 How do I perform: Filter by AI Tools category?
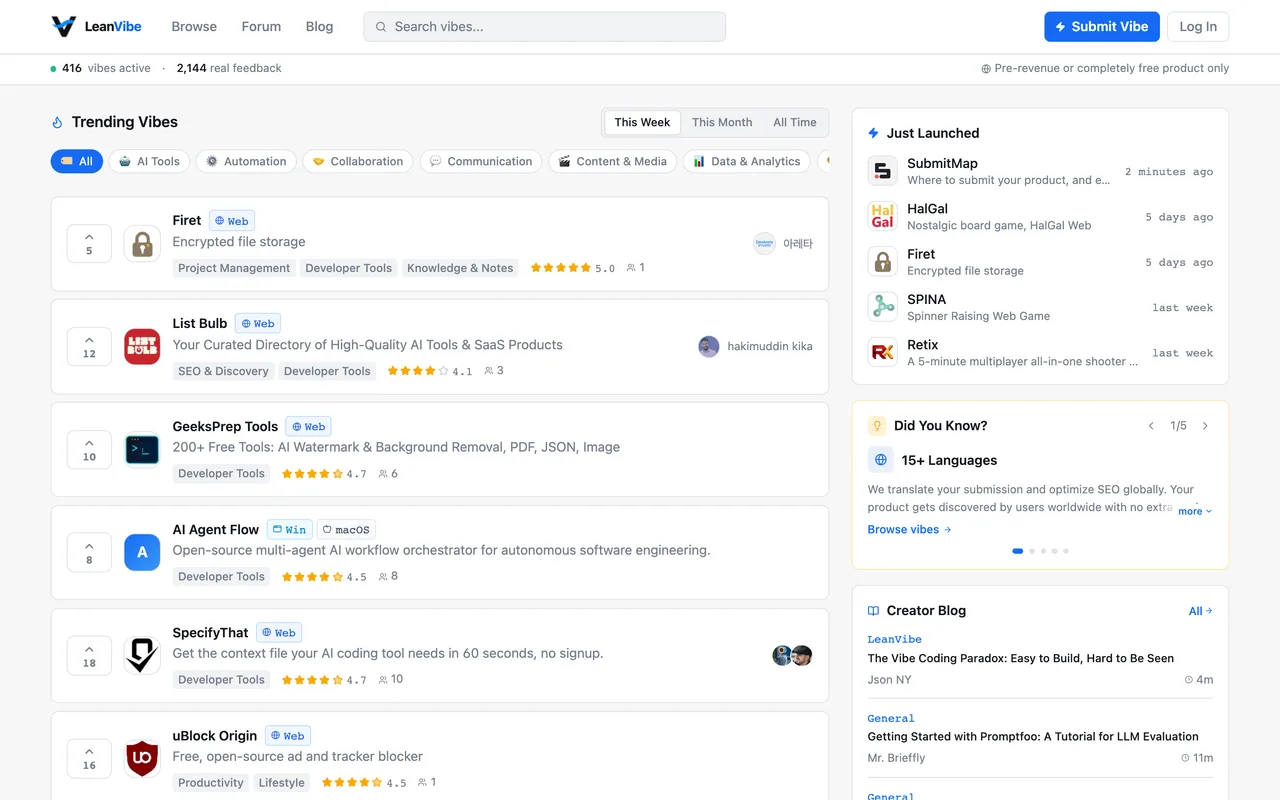150,161
